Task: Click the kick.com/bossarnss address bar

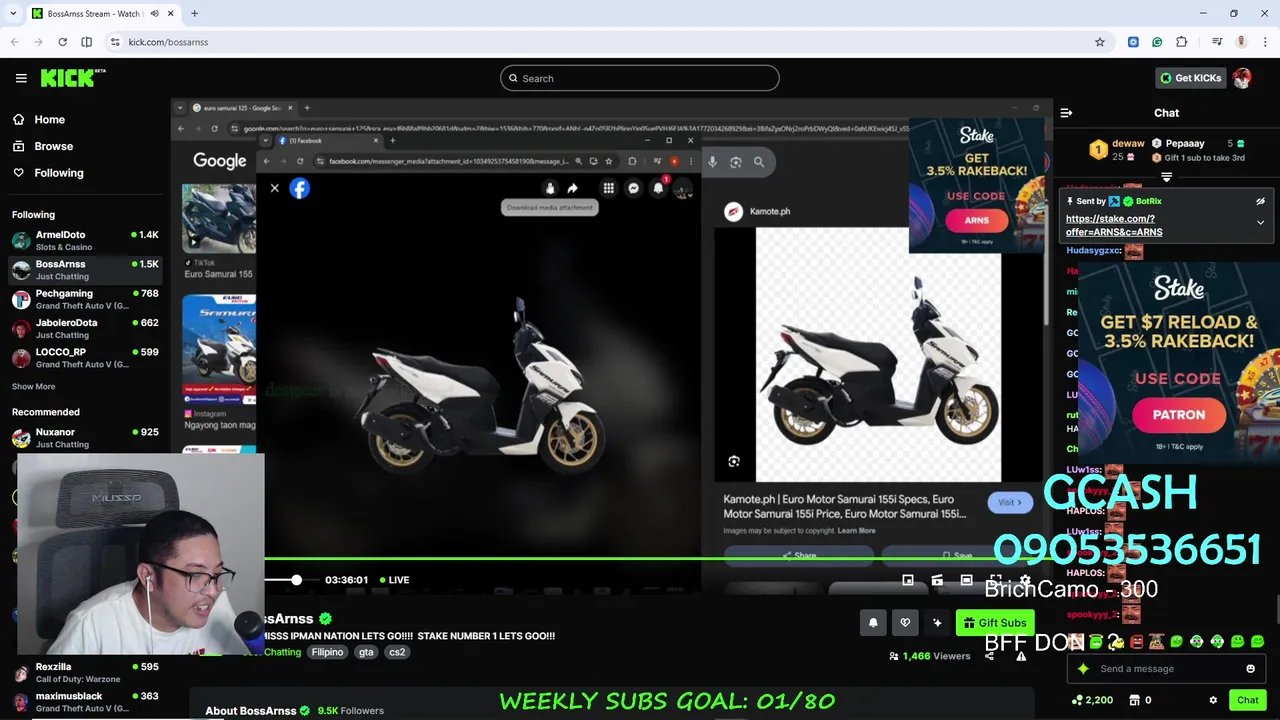Action: tap(600, 42)
